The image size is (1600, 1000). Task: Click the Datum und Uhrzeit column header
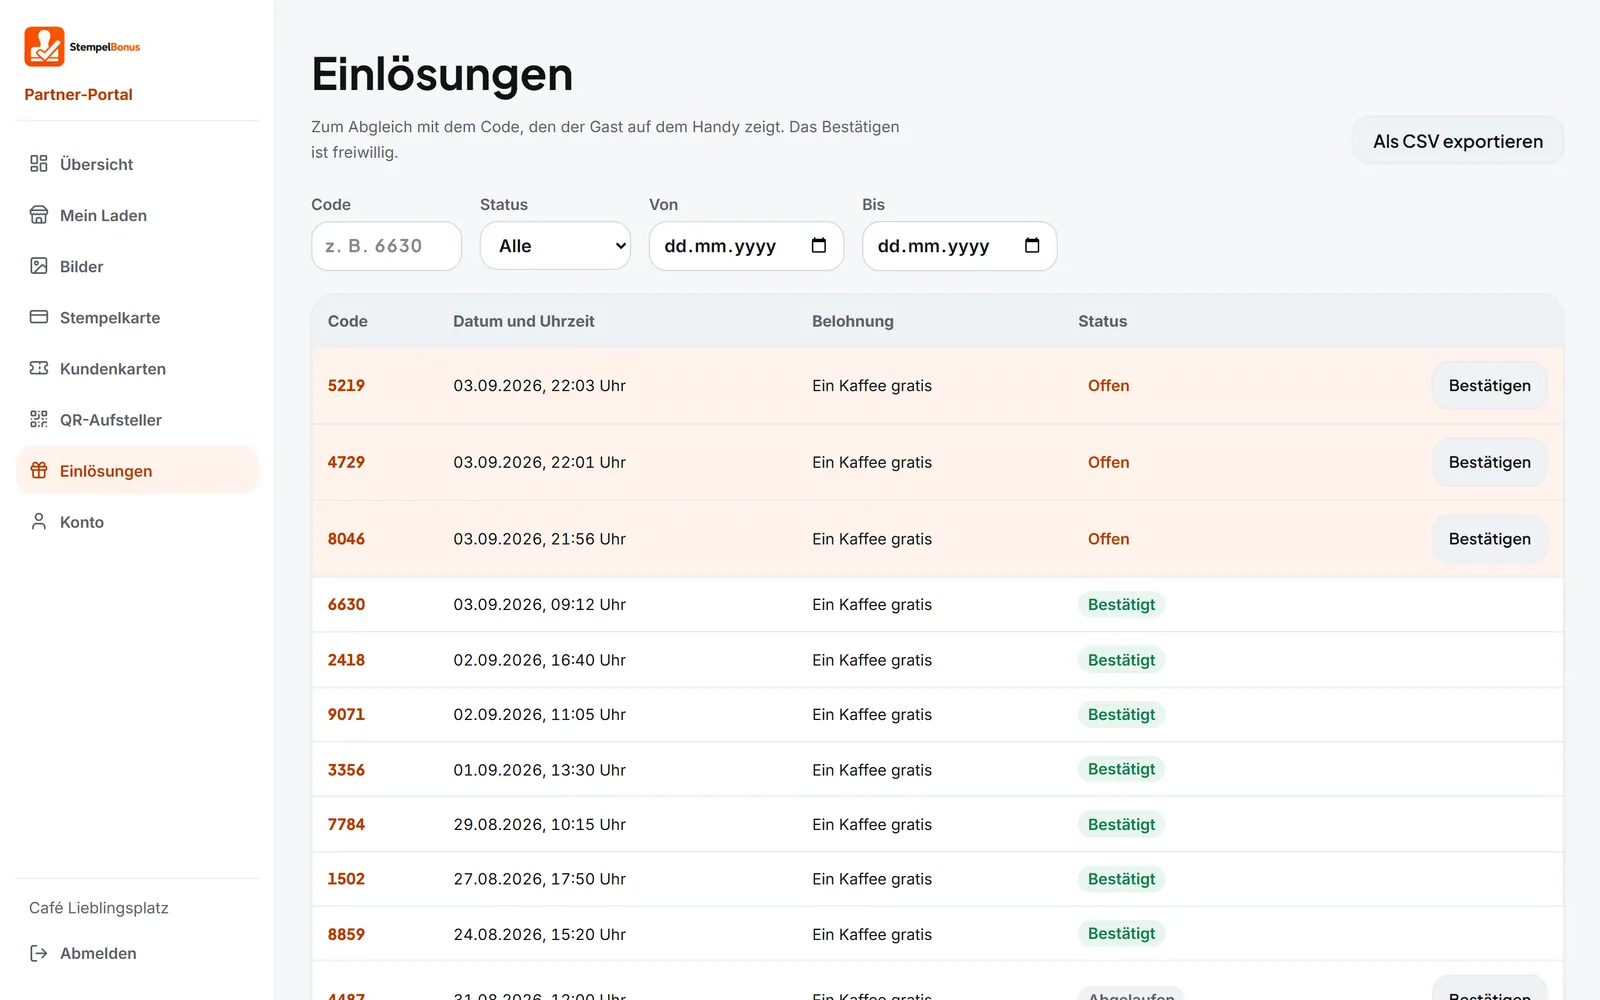click(523, 321)
